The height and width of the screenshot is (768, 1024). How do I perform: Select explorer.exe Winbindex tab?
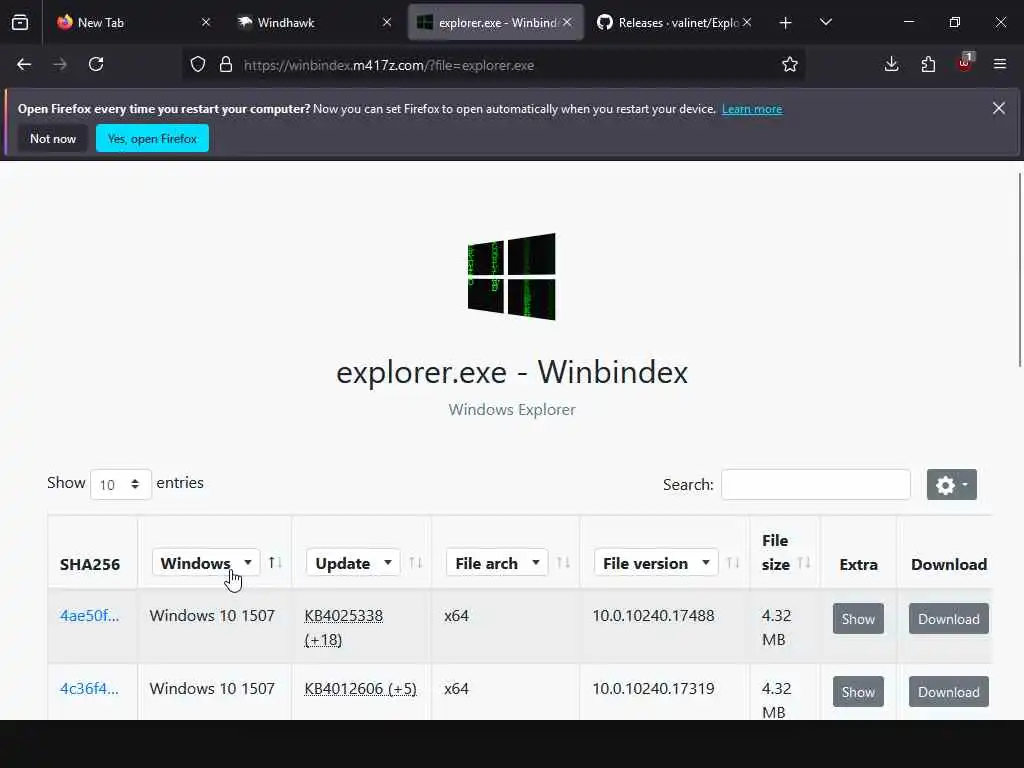[x=496, y=23]
